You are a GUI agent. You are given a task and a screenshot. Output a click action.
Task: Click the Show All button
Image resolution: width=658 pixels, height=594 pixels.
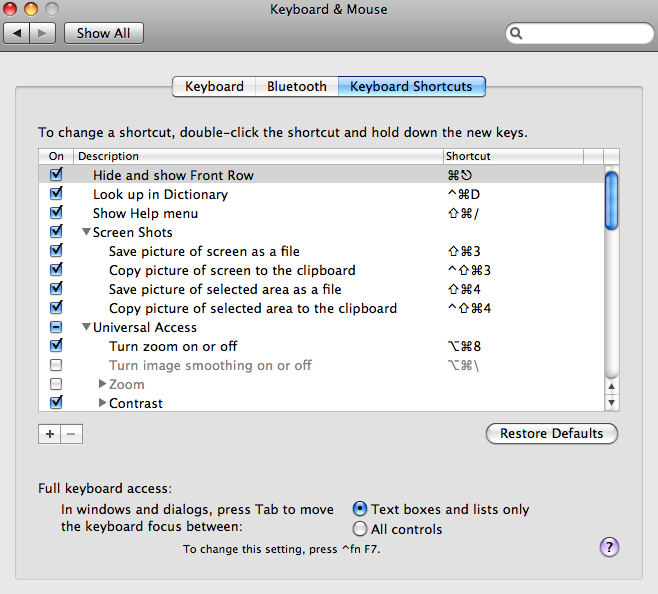[104, 33]
